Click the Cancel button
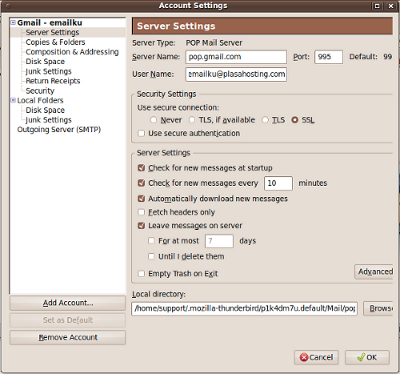Image resolution: width=400 pixels, height=374 pixels. click(316, 357)
